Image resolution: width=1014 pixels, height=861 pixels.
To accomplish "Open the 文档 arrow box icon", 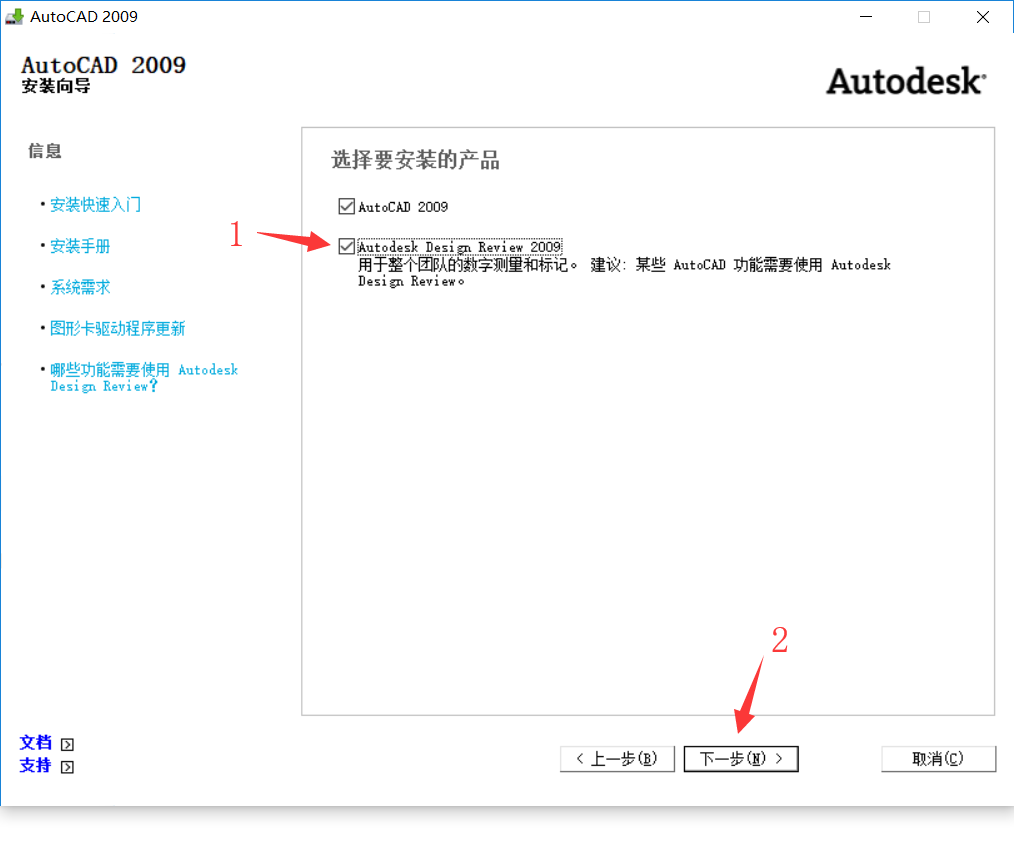I will 67,744.
